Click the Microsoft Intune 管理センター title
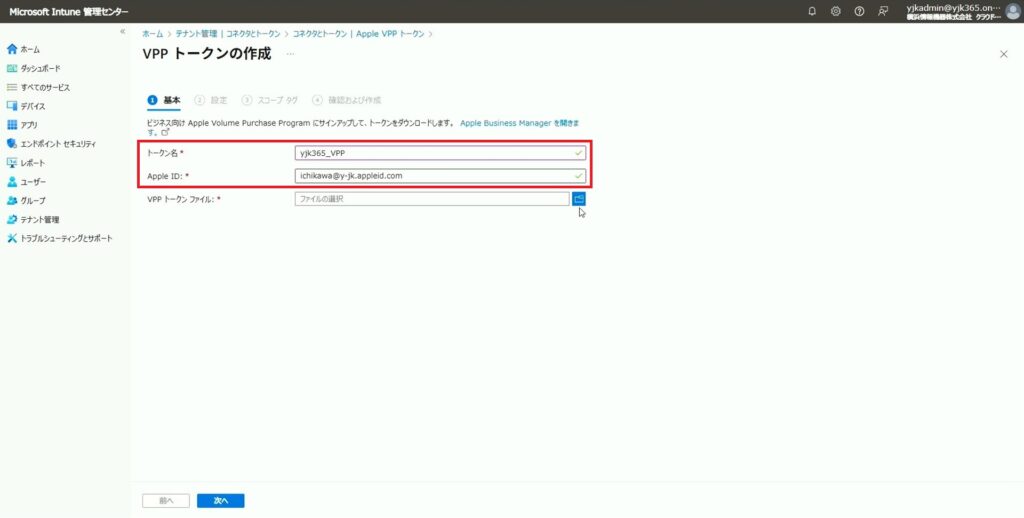The height and width of the screenshot is (518, 1024). pos(69,12)
